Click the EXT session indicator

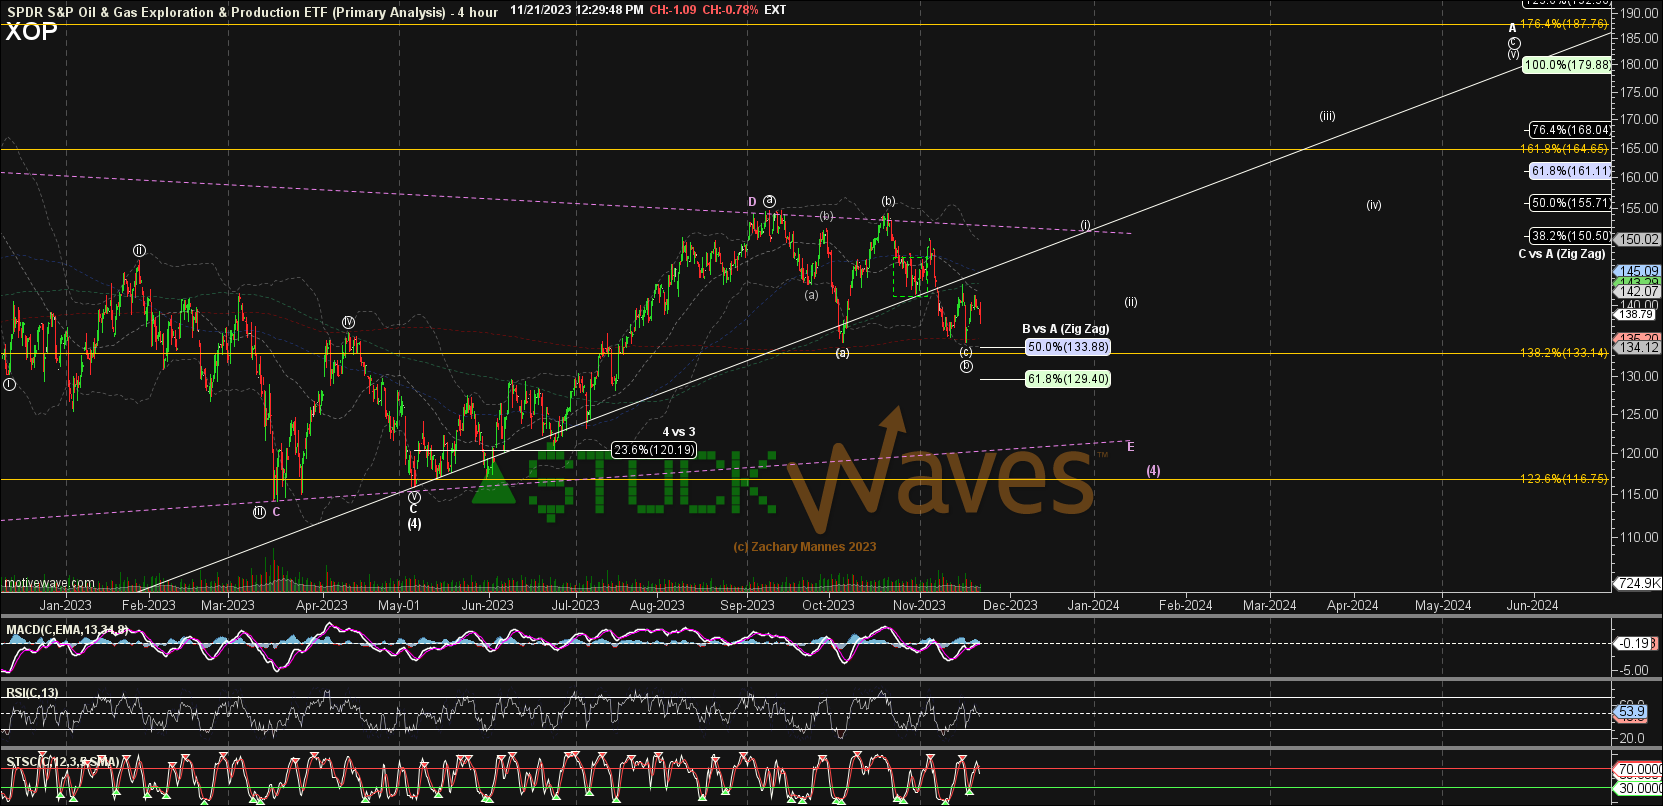pyautogui.click(x=775, y=10)
